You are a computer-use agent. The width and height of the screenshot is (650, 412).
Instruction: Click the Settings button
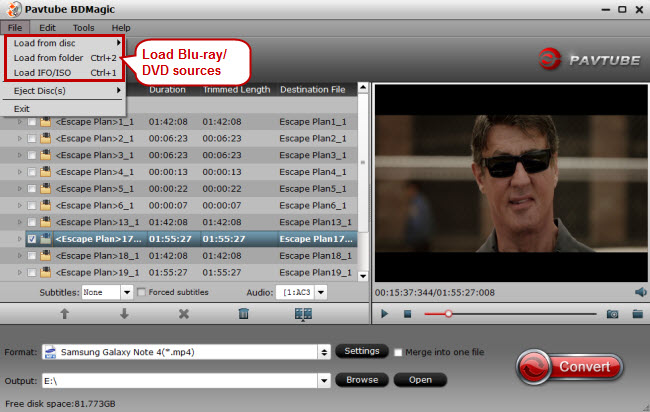click(362, 351)
